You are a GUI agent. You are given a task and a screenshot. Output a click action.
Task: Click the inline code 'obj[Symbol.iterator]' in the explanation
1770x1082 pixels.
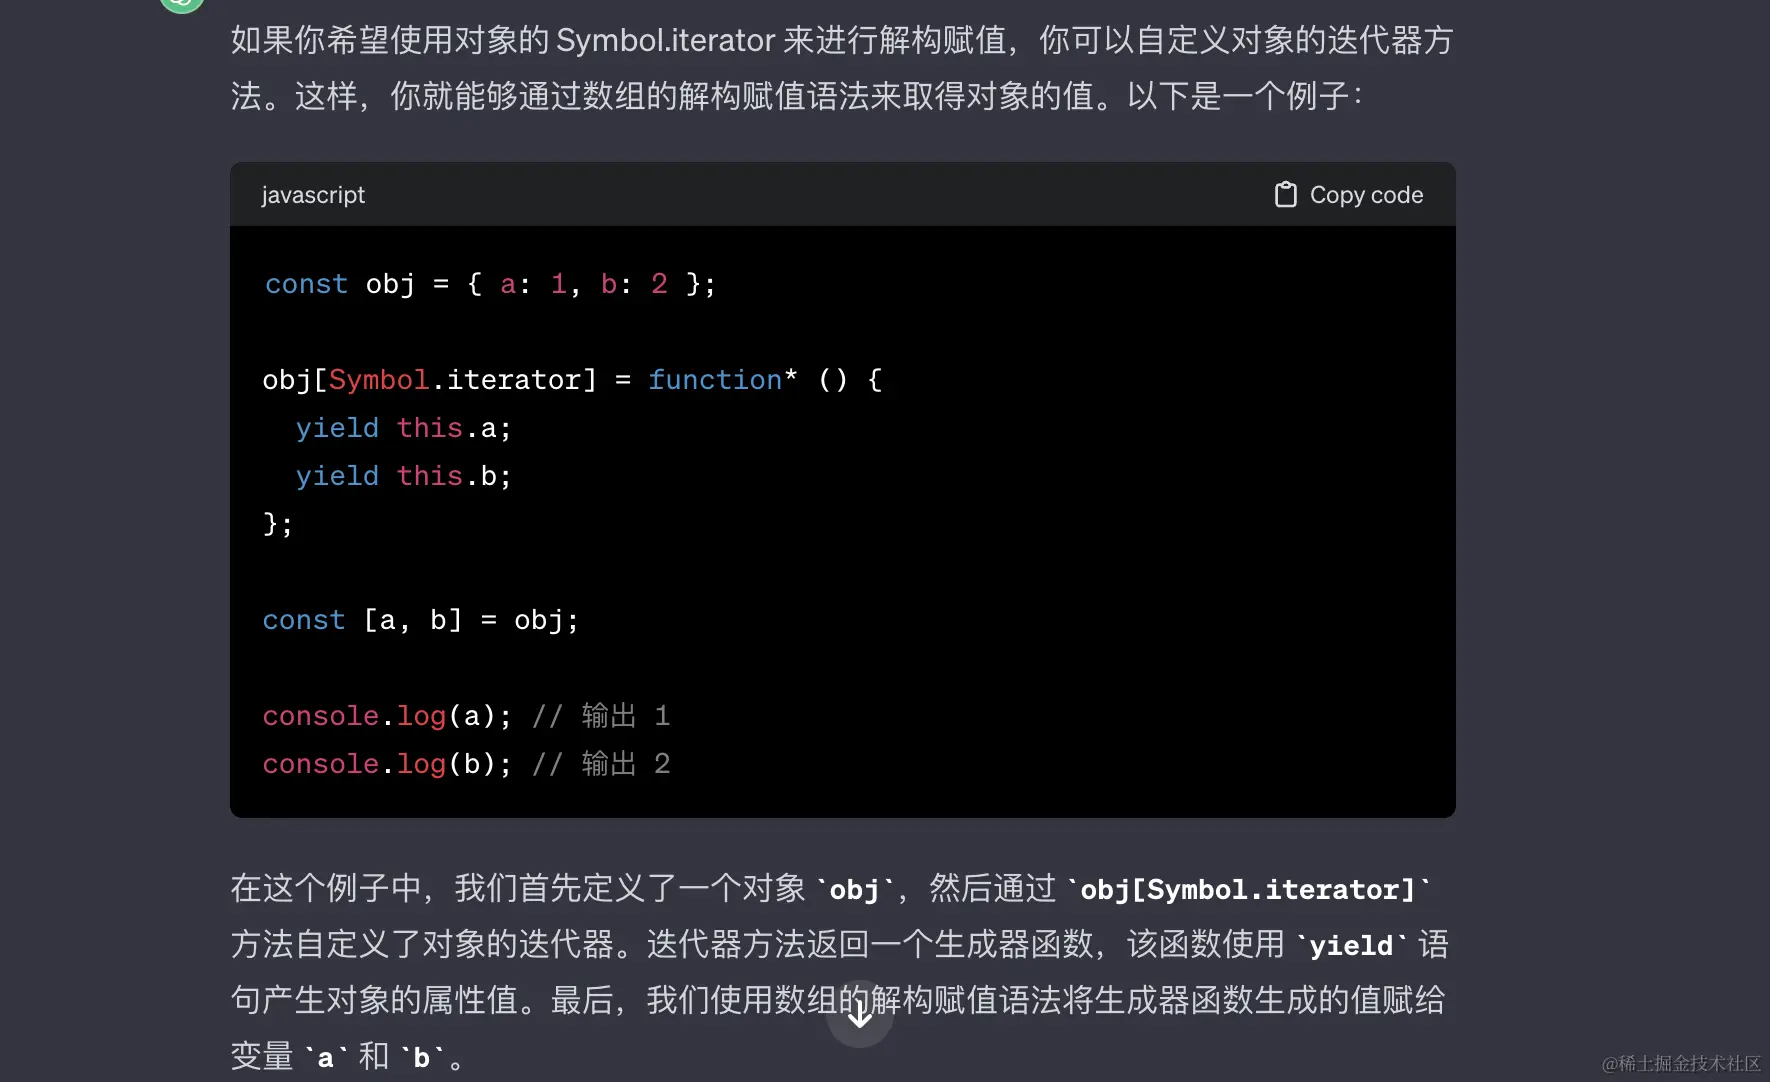pyautogui.click(x=1248, y=889)
